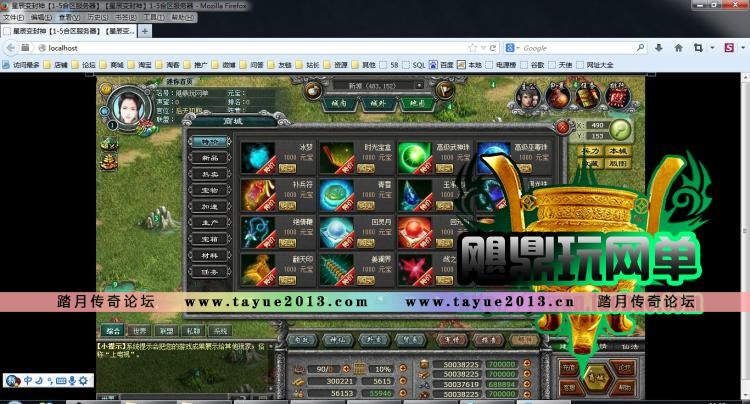
Task: Click the Sogou S toolbar icon
Action: 729,48
